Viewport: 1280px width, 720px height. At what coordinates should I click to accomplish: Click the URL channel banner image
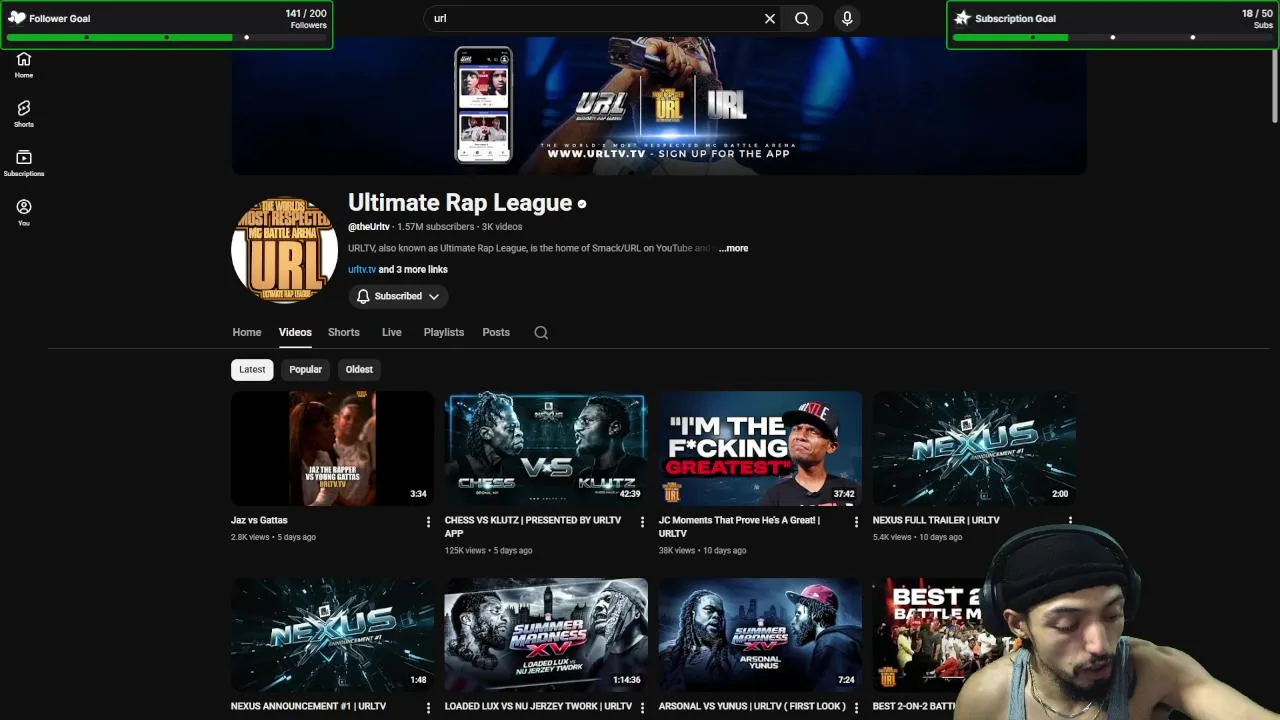pos(659,106)
